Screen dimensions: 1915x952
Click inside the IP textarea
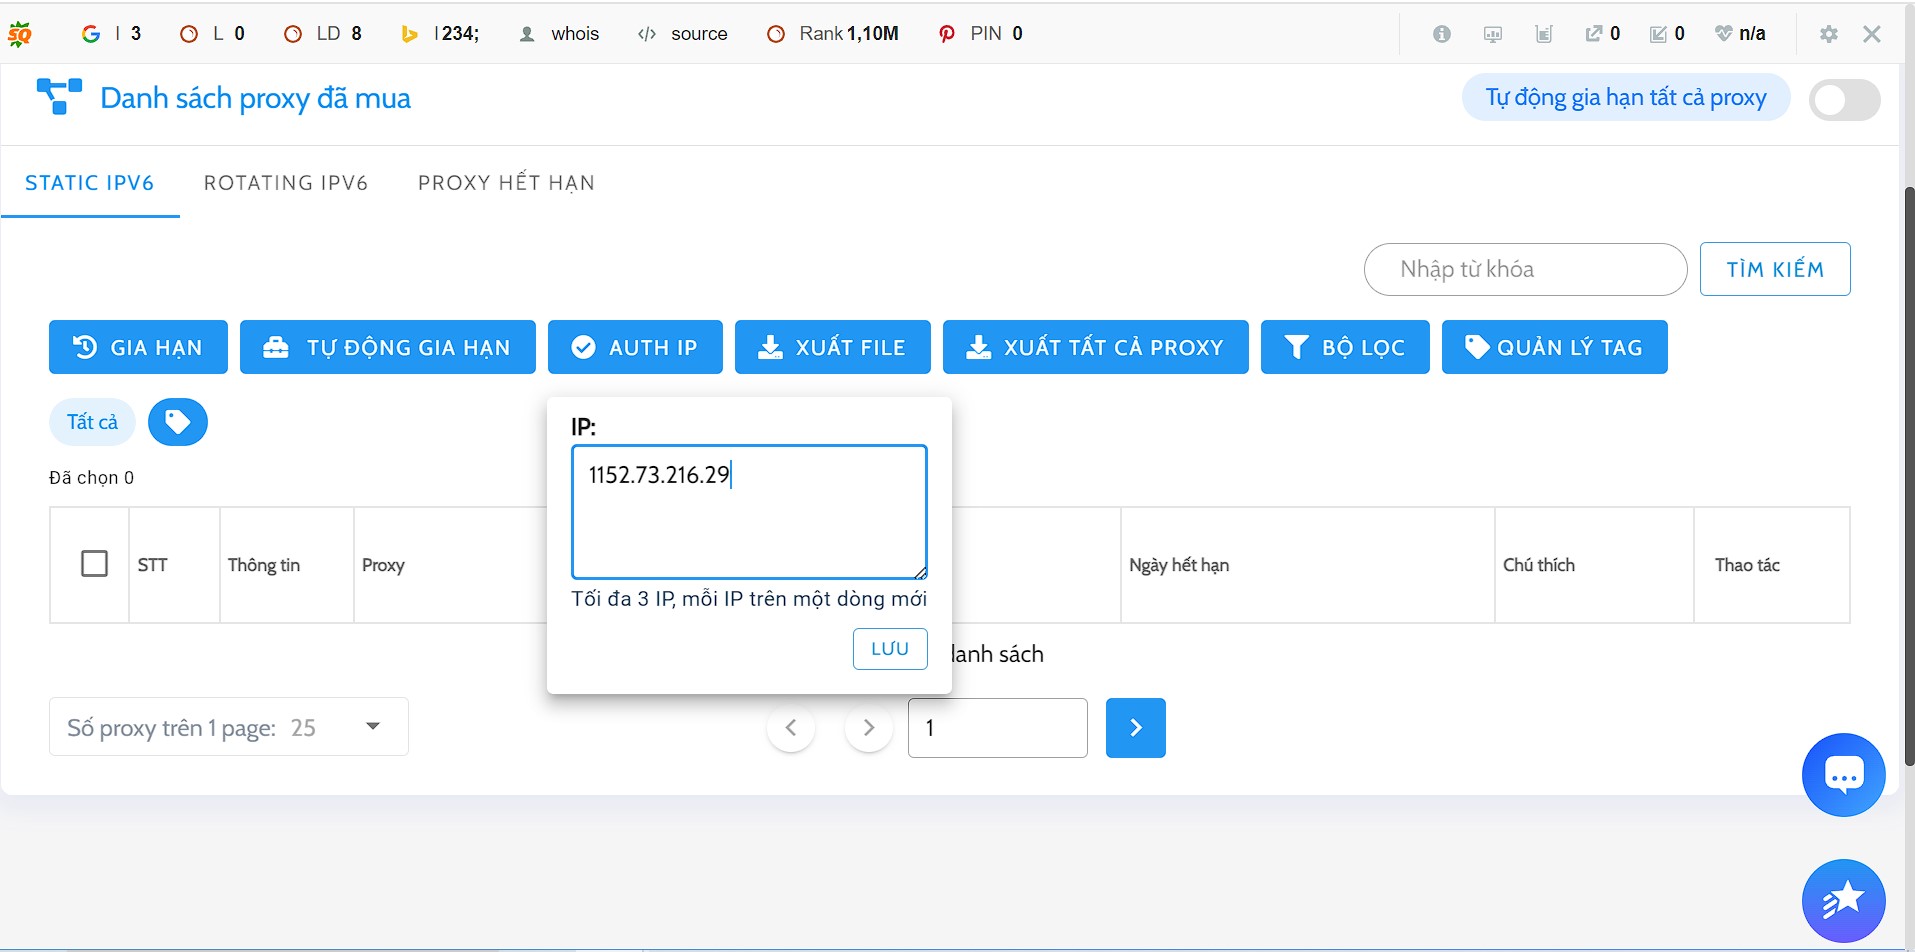tap(749, 512)
